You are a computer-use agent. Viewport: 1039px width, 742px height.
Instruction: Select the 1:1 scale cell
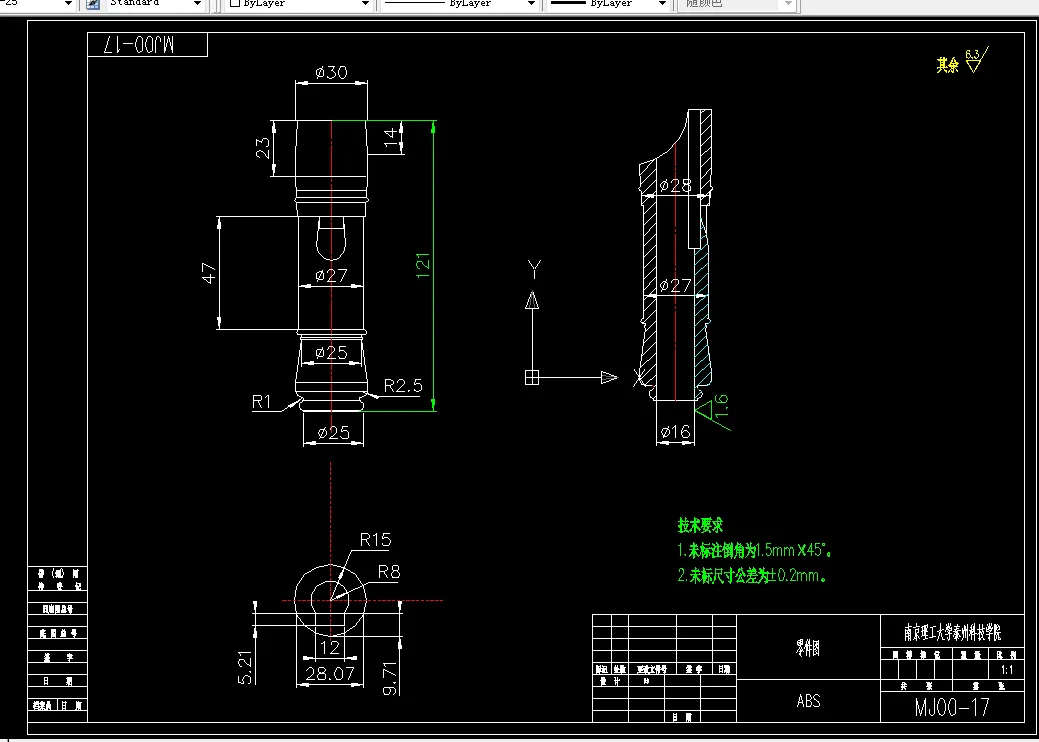pyautogui.click(x=1007, y=670)
